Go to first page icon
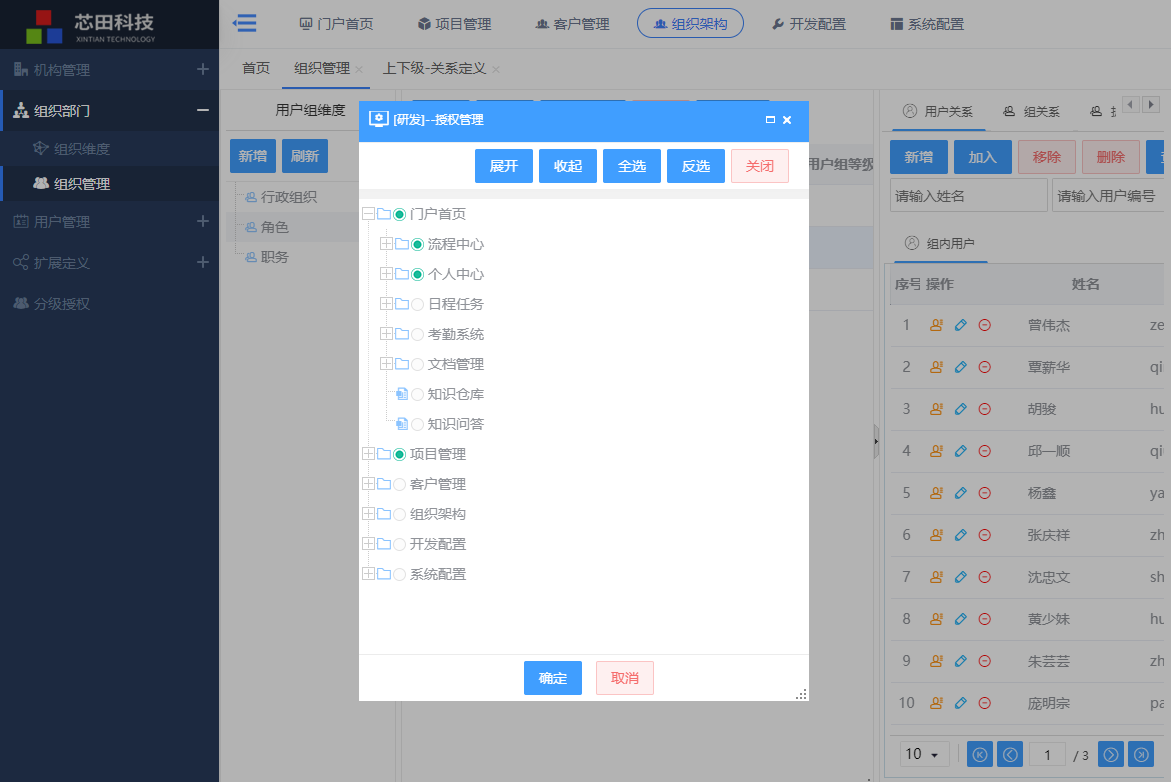The height and width of the screenshot is (782, 1171). (980, 754)
